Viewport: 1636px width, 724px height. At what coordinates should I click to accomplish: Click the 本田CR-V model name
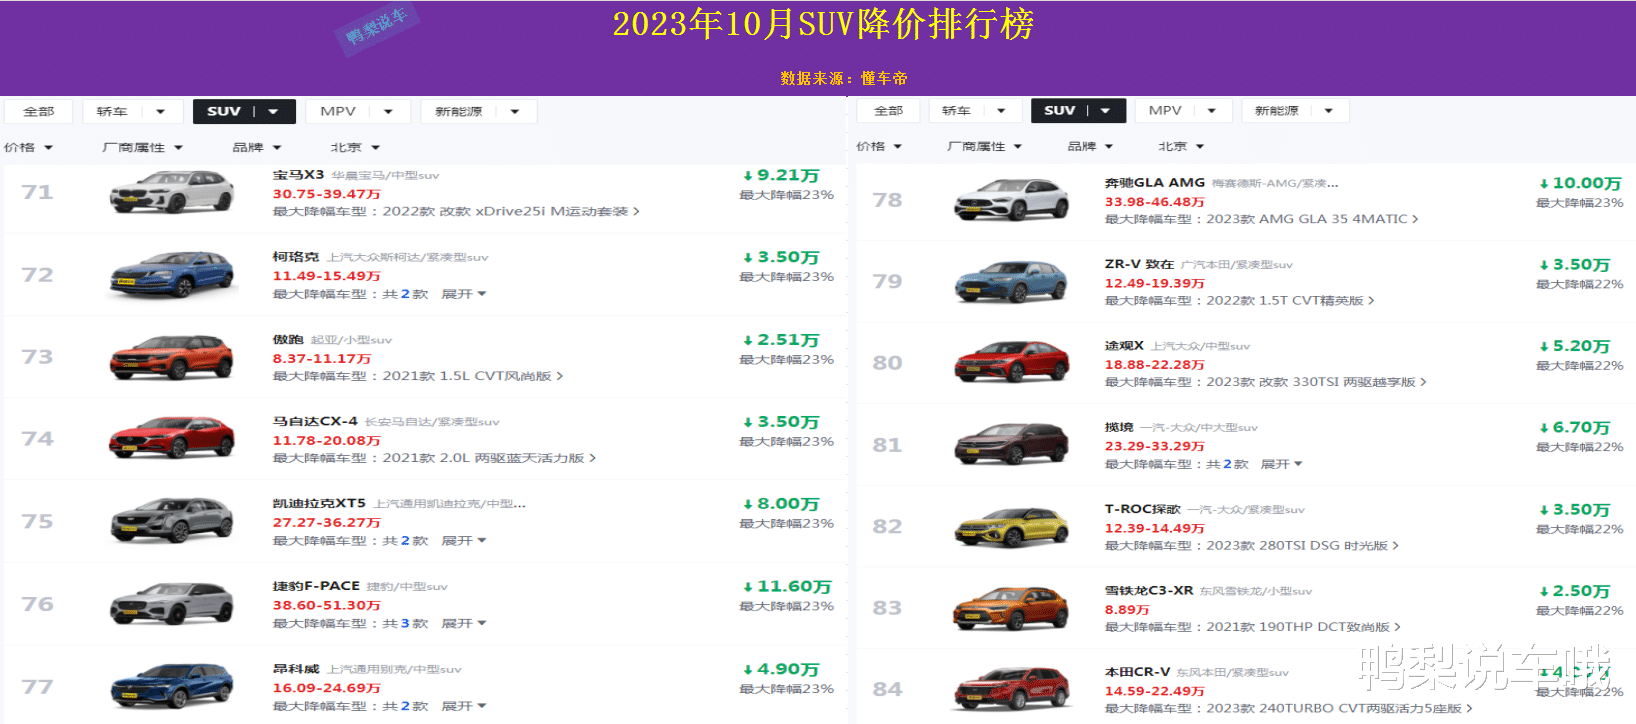coord(1137,672)
